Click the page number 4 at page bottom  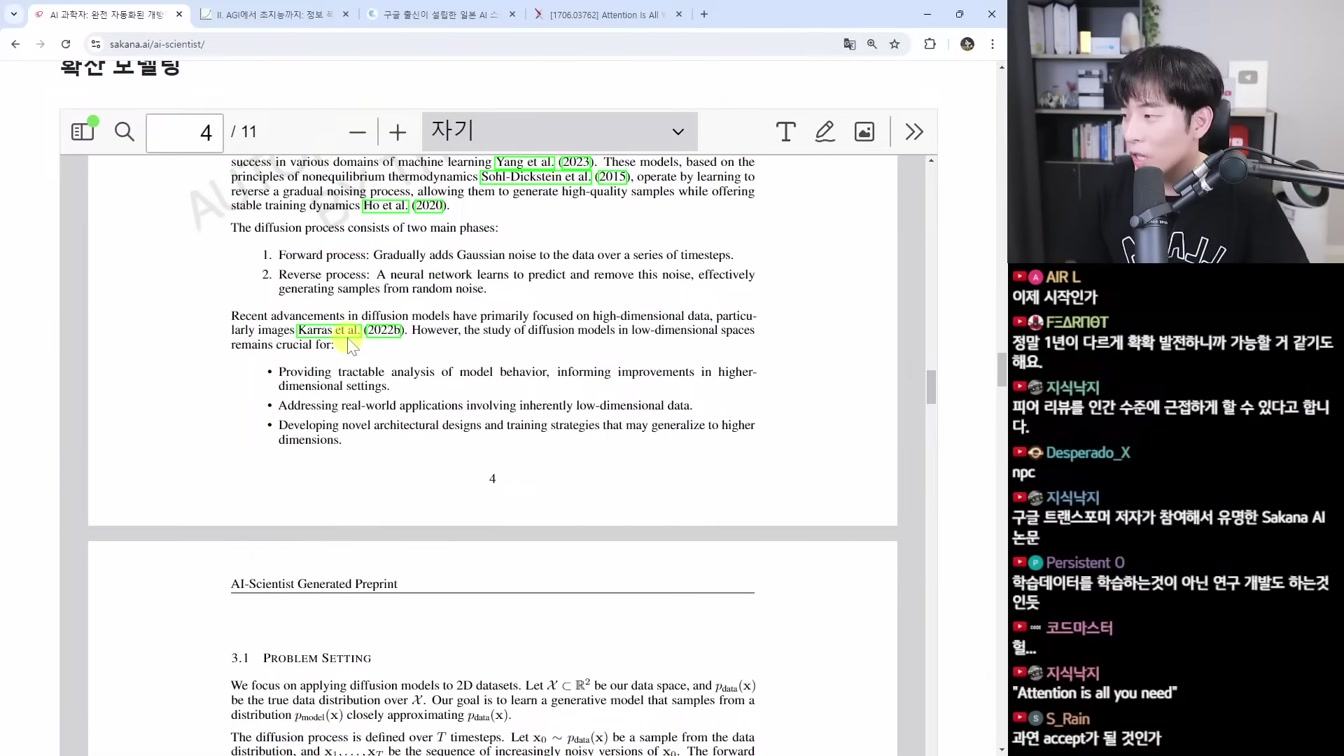[492, 479]
